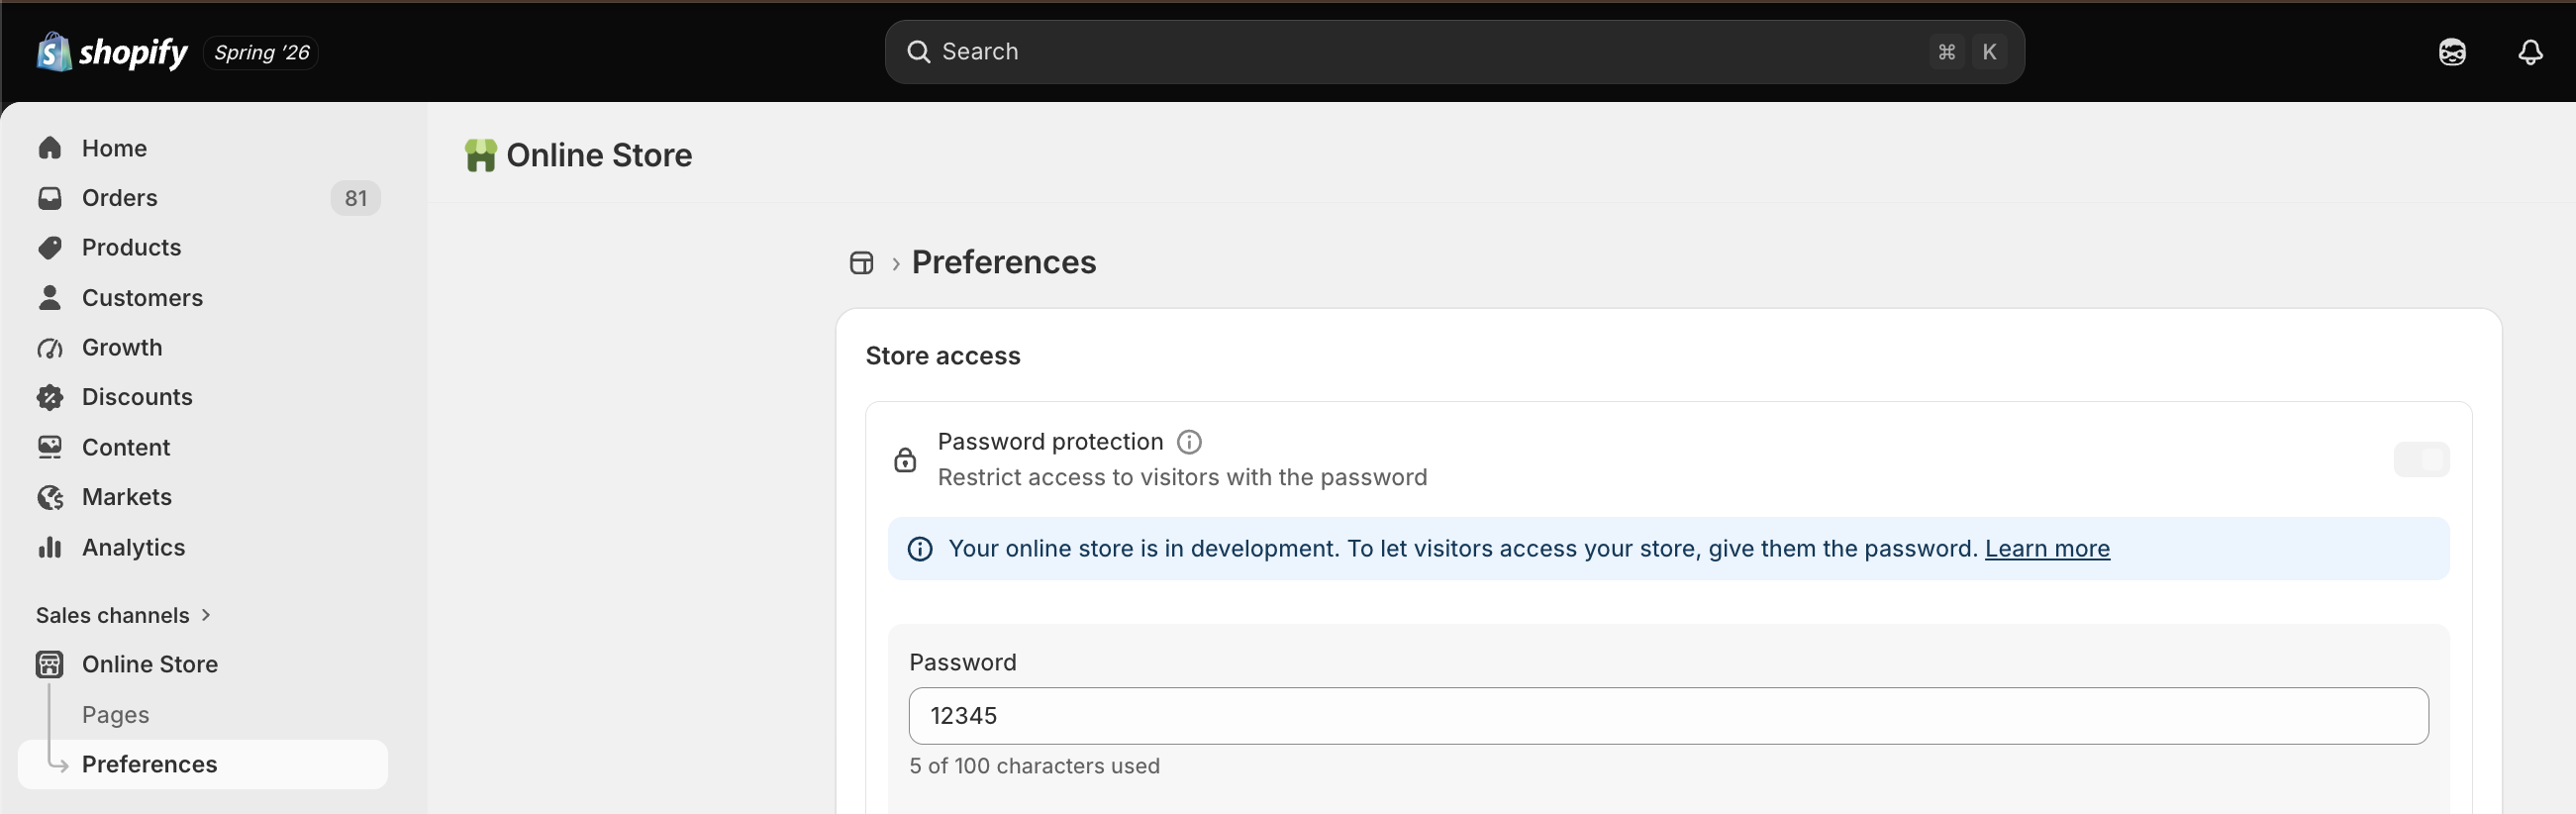This screenshot has height=814, width=2576.
Task: Click the Password input field
Action: (x=1668, y=716)
